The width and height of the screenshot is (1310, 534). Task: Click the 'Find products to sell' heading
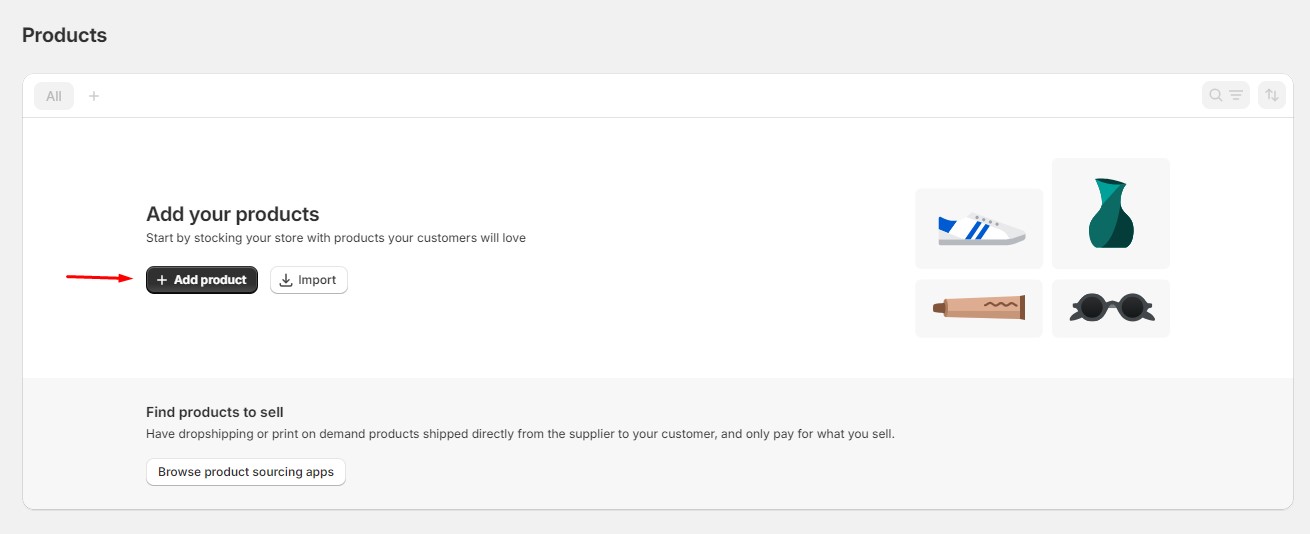point(215,412)
